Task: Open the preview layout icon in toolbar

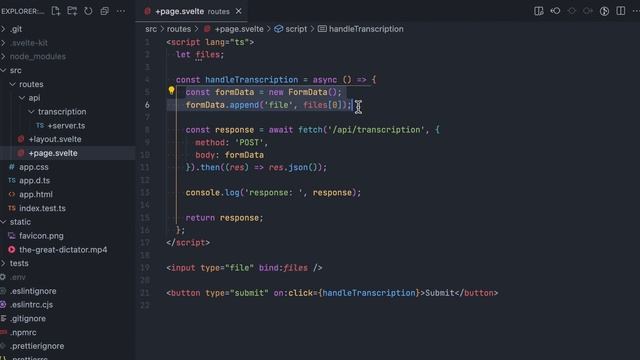Action: (539, 11)
